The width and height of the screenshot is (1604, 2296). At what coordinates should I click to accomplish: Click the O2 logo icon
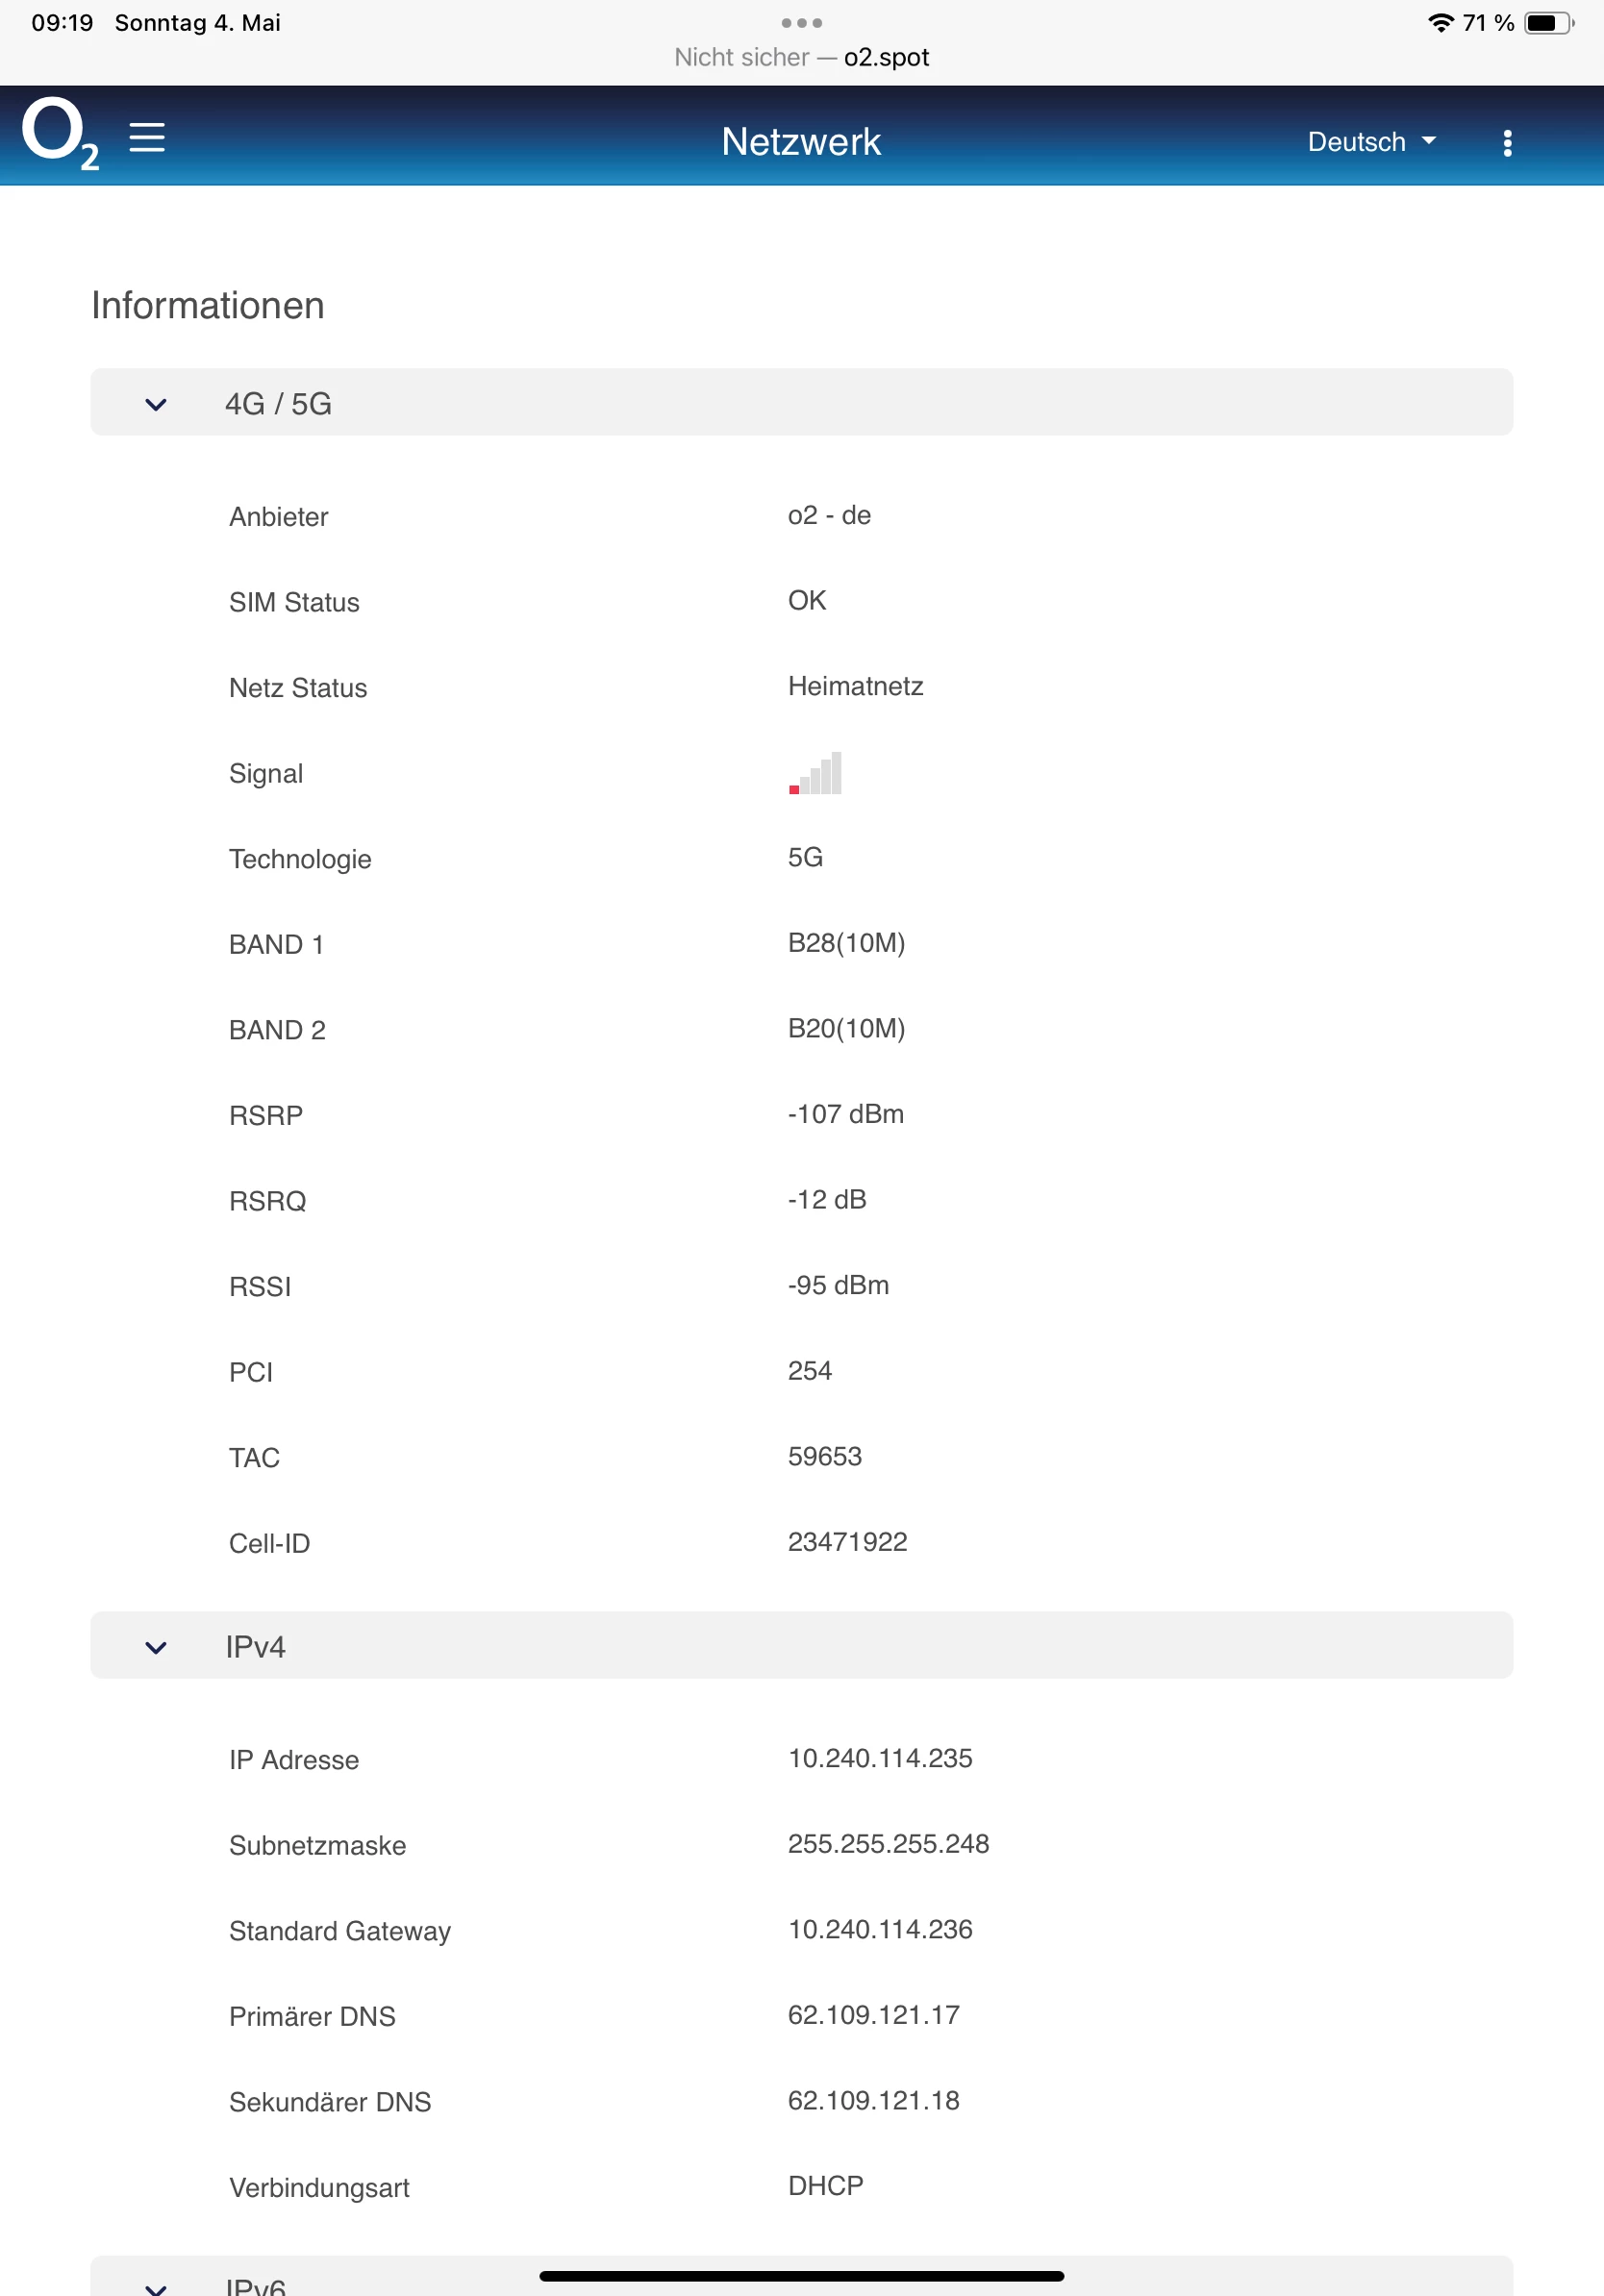59,133
